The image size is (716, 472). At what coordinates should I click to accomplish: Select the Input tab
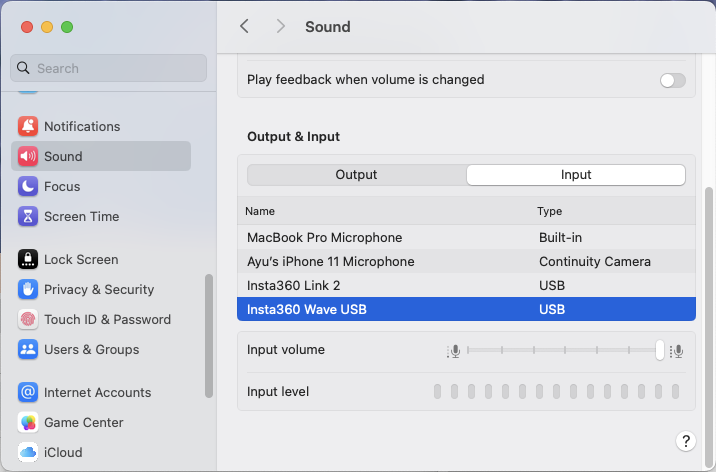pyautogui.click(x=576, y=175)
